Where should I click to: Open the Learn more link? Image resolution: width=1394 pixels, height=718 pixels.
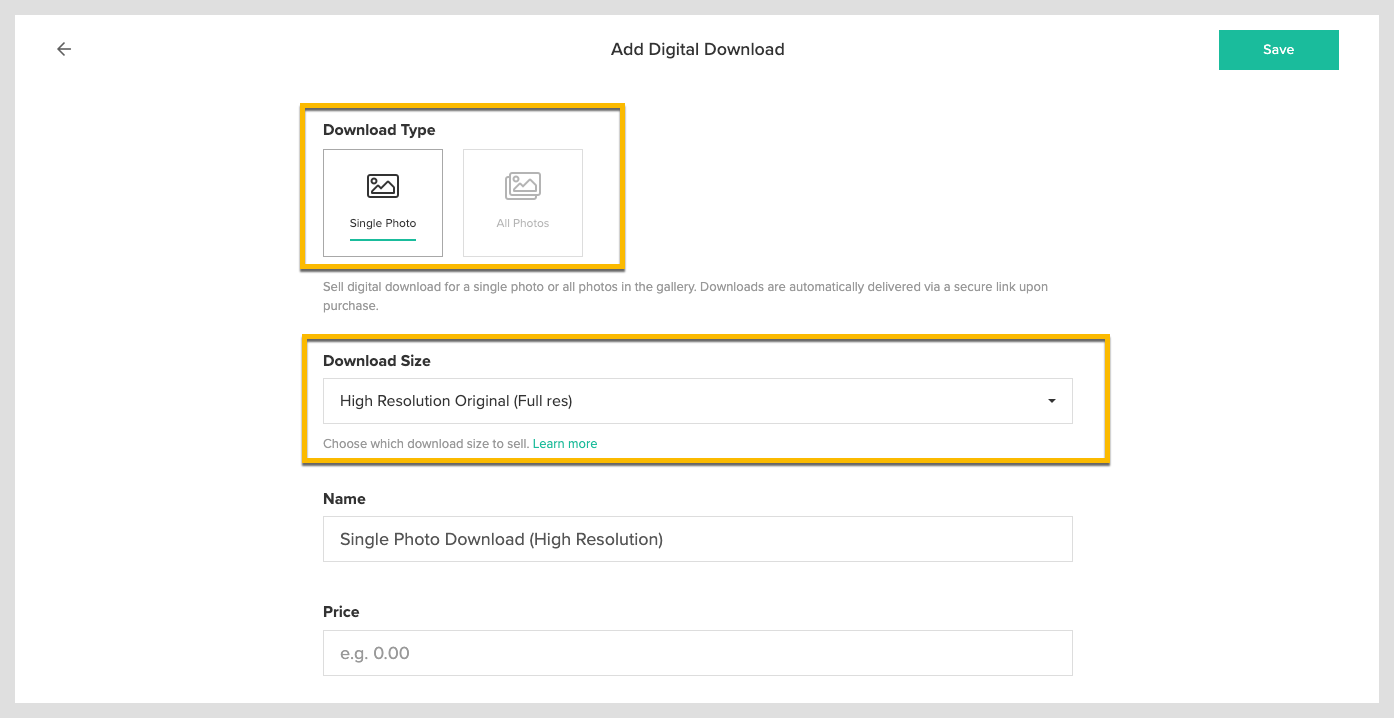click(564, 443)
